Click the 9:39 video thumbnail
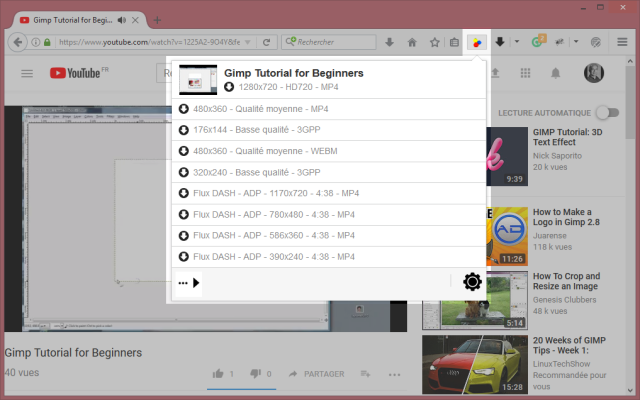 (x=507, y=156)
